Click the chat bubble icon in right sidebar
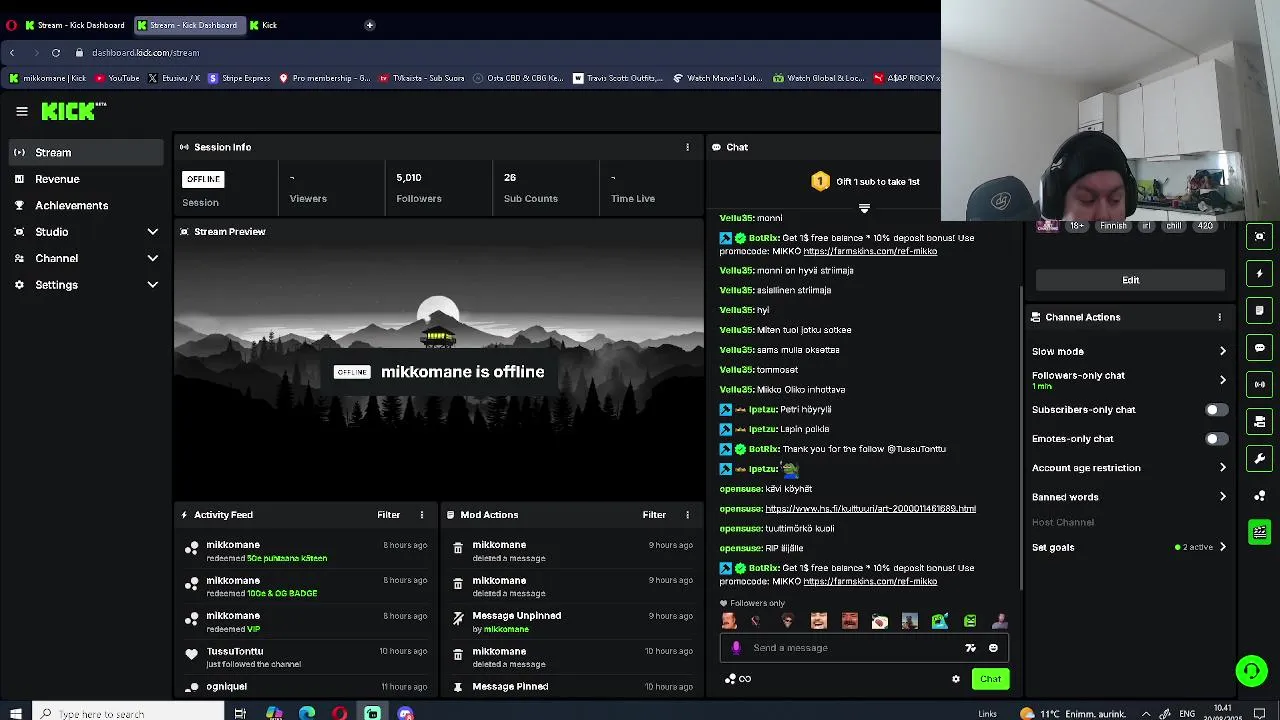 [x=1260, y=347]
